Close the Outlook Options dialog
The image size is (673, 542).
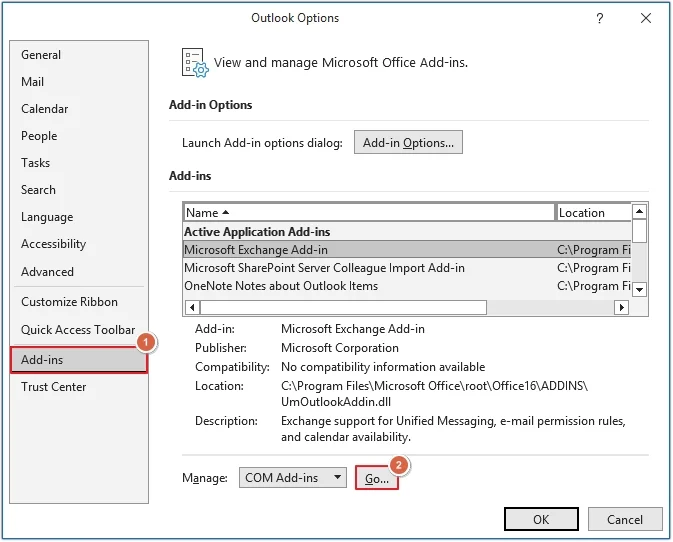[646, 18]
